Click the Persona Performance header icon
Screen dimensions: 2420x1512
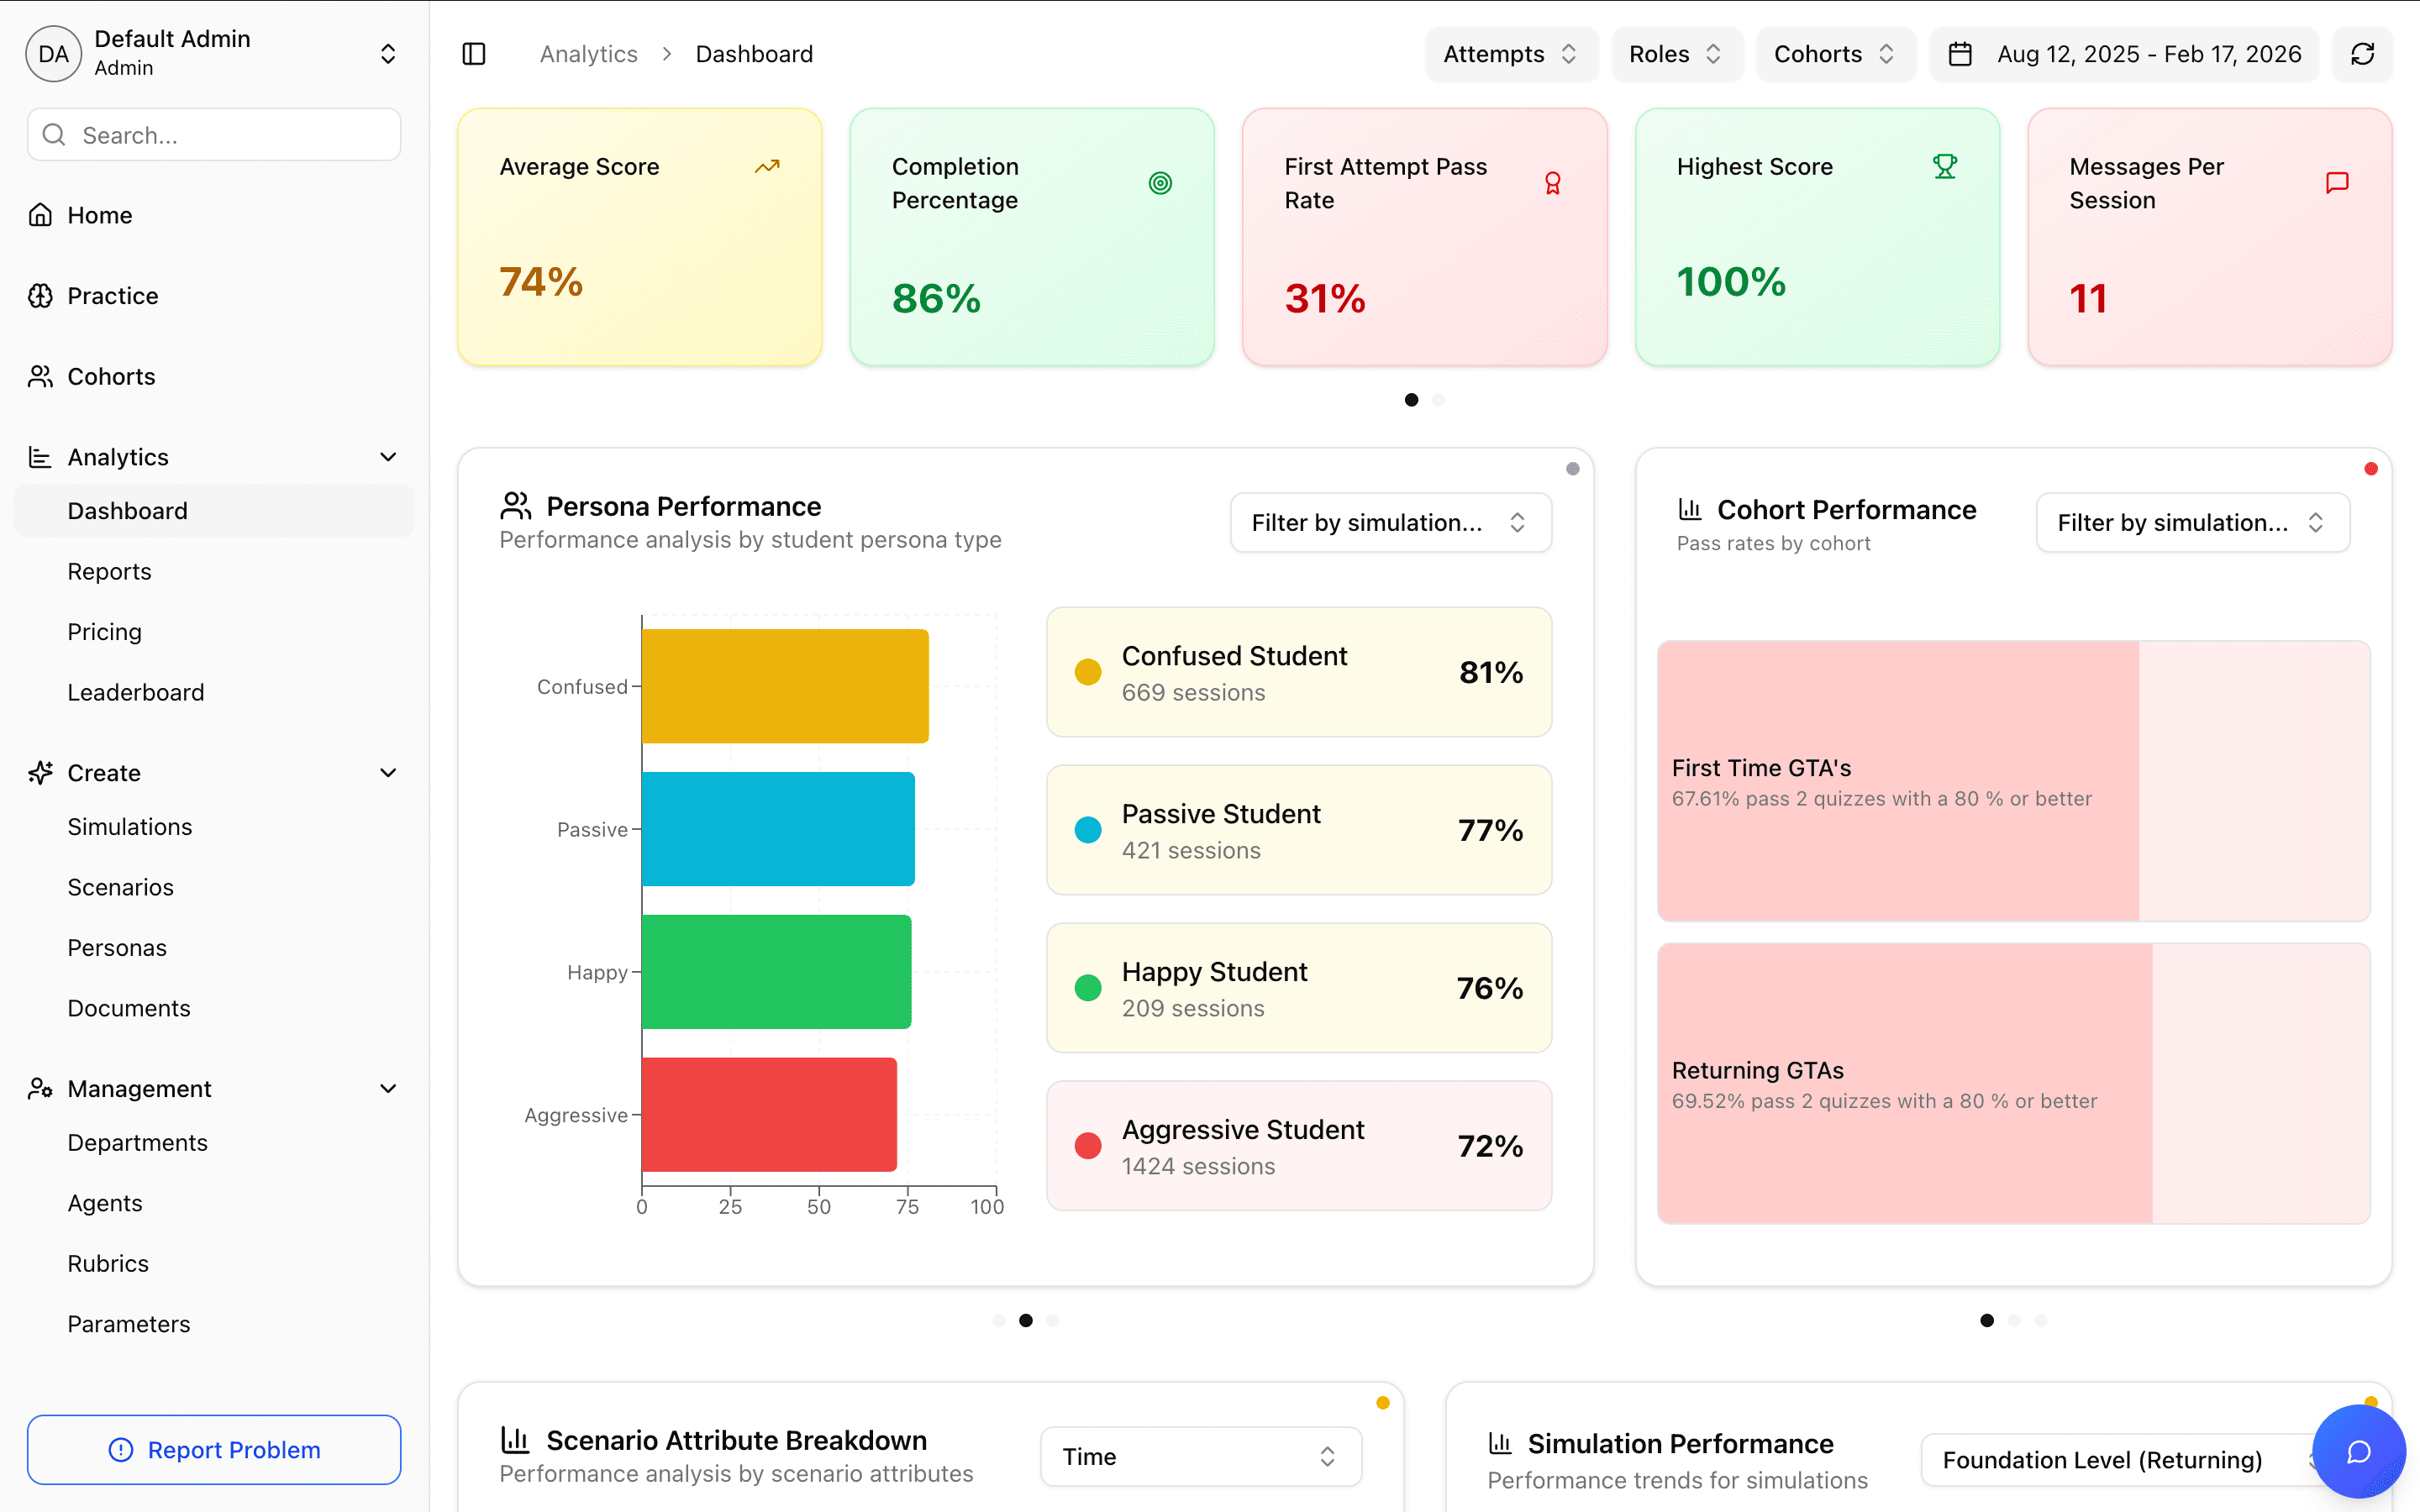point(515,505)
